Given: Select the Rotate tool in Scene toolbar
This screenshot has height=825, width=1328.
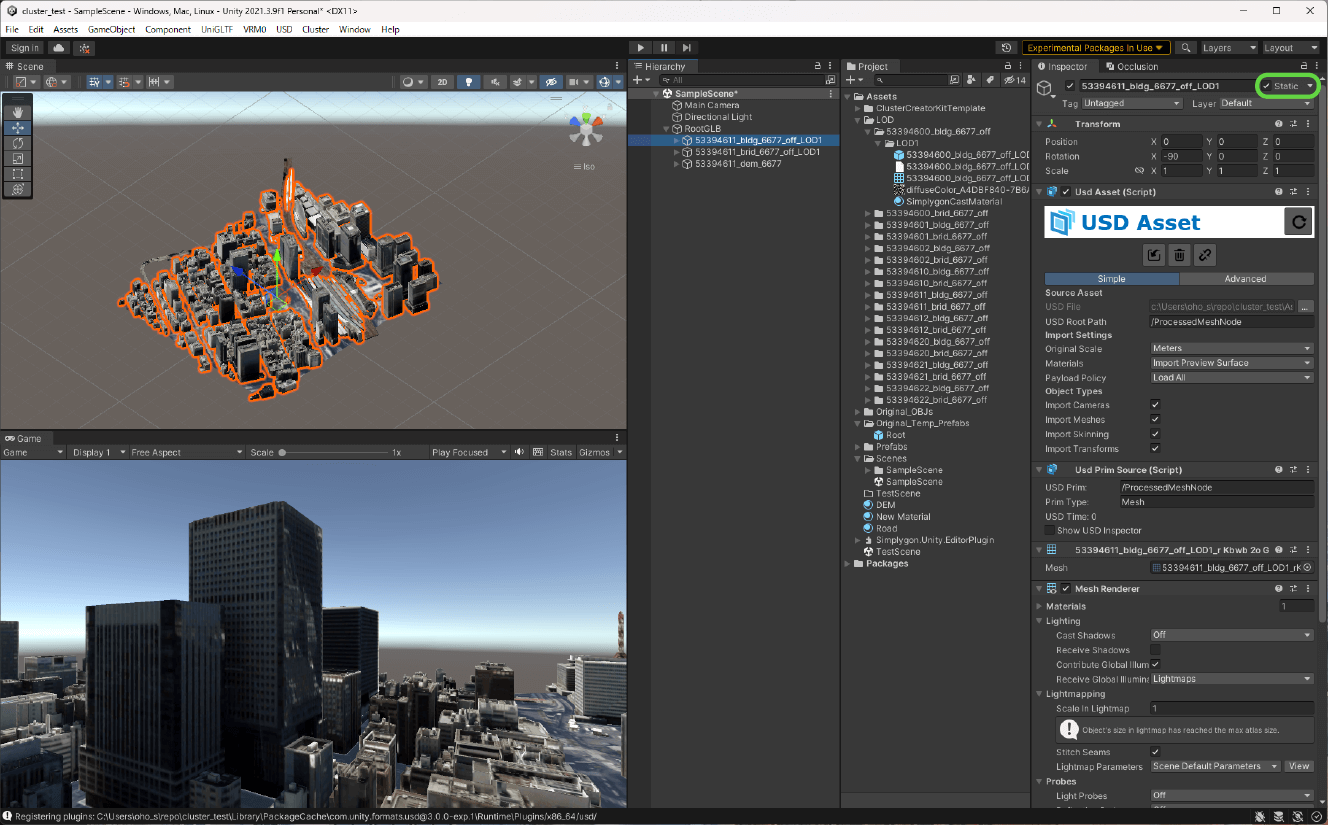Looking at the screenshot, I should pos(17,143).
